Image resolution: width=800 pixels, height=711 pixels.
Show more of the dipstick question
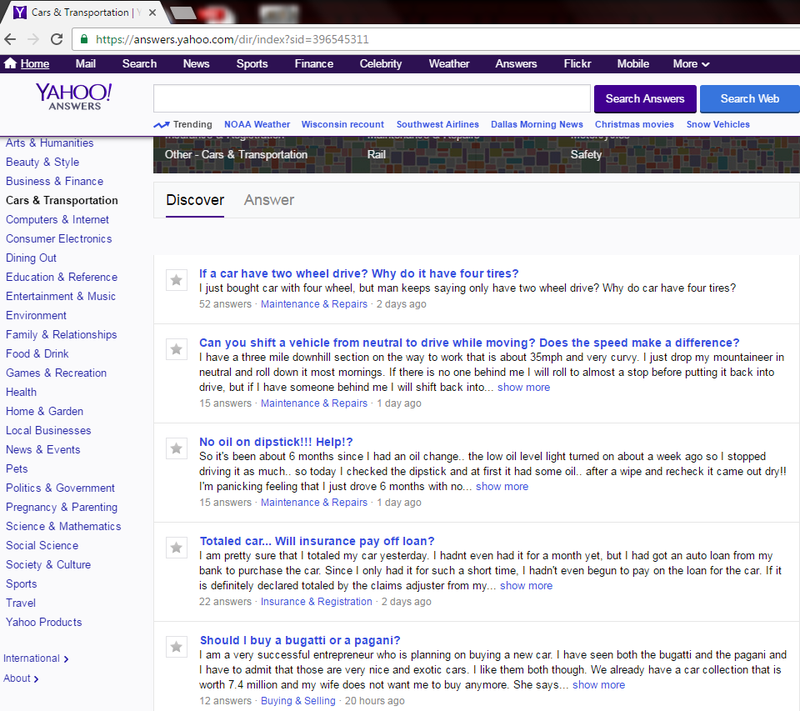coord(502,487)
